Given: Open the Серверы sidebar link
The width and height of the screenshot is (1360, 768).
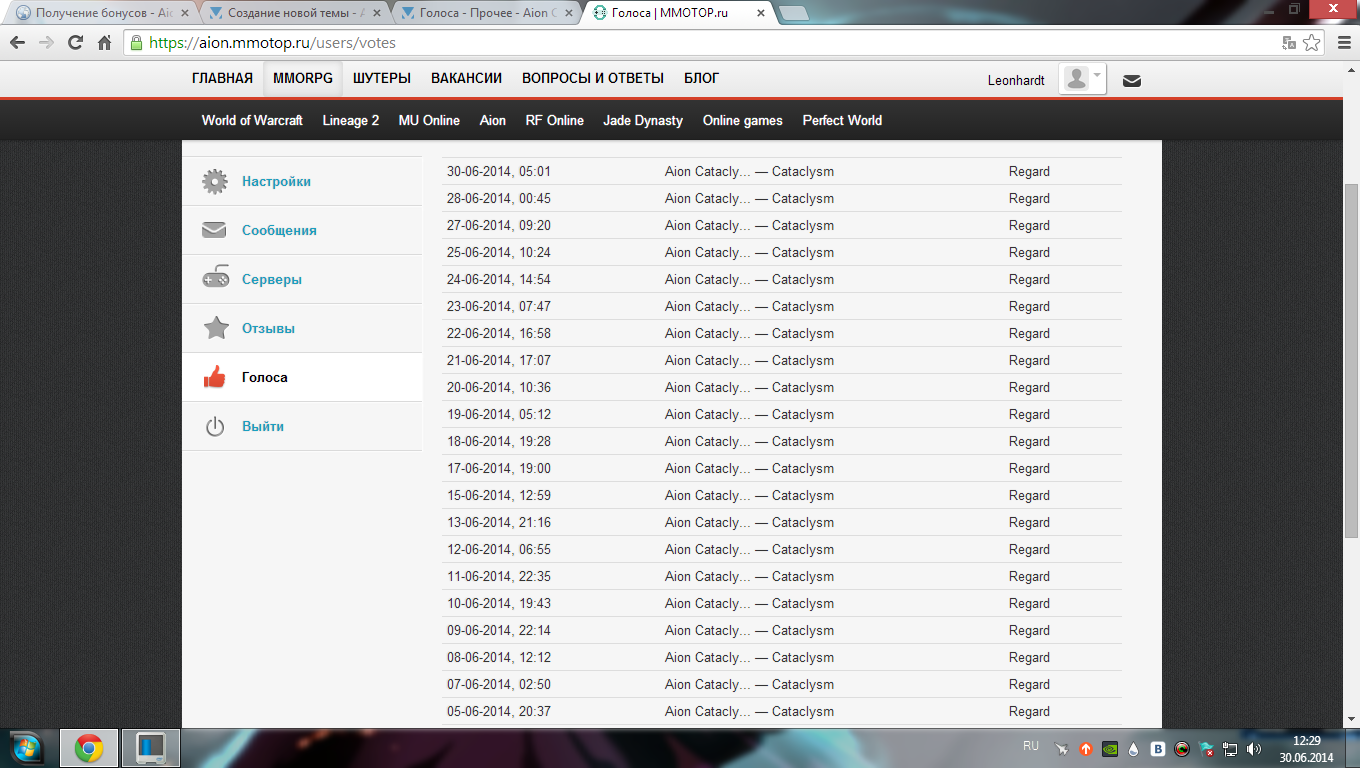Looking at the screenshot, I should (x=272, y=280).
